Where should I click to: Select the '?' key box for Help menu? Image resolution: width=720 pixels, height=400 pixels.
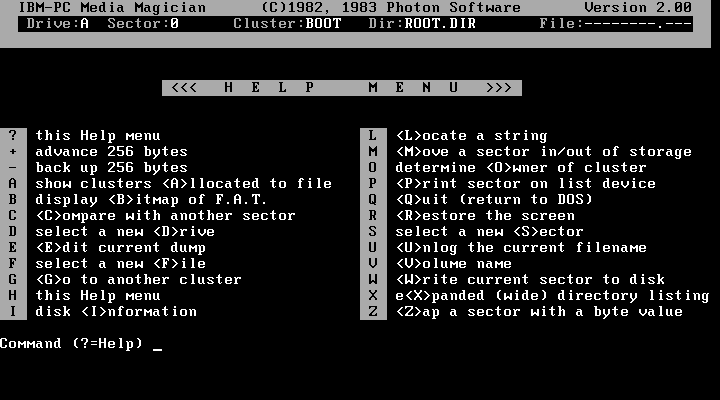(x=13, y=135)
